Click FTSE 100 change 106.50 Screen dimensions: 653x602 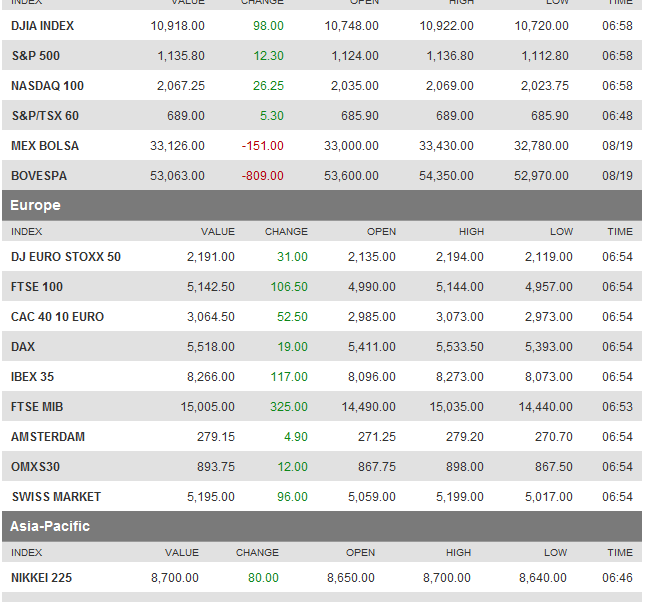tap(289, 287)
